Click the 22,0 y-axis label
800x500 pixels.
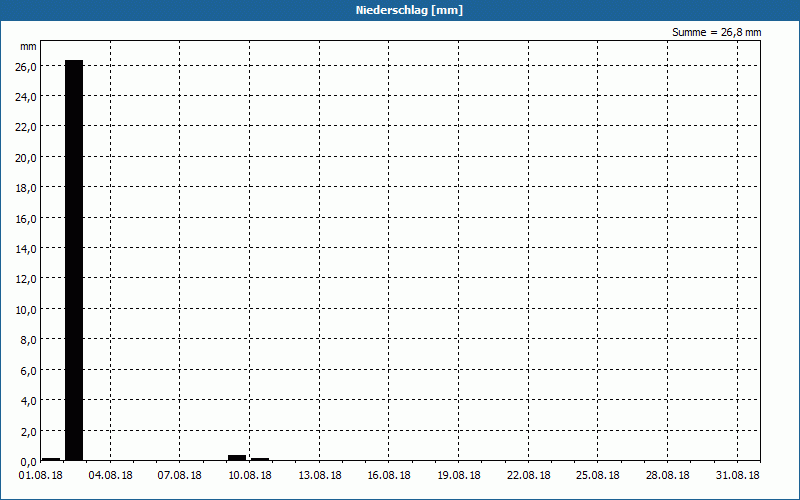[26, 128]
